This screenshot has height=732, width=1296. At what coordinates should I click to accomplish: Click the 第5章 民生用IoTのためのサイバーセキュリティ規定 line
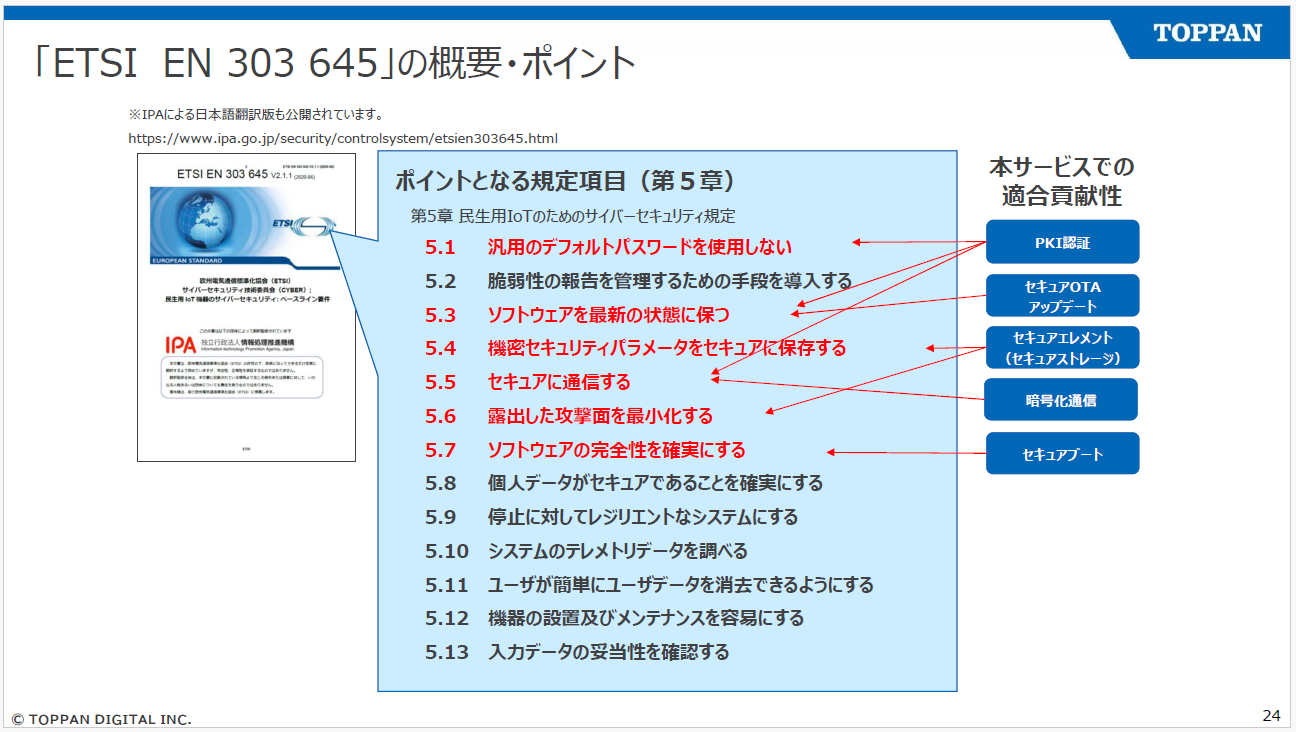point(573,215)
